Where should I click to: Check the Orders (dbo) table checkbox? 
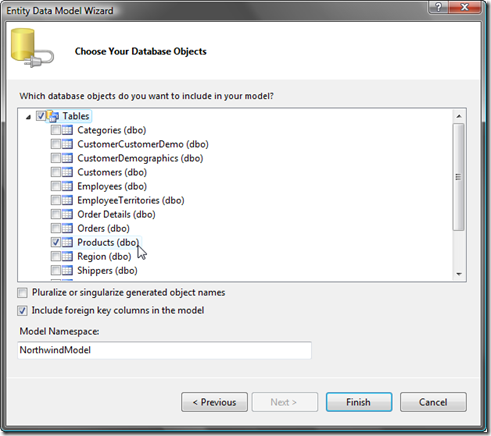(x=56, y=228)
